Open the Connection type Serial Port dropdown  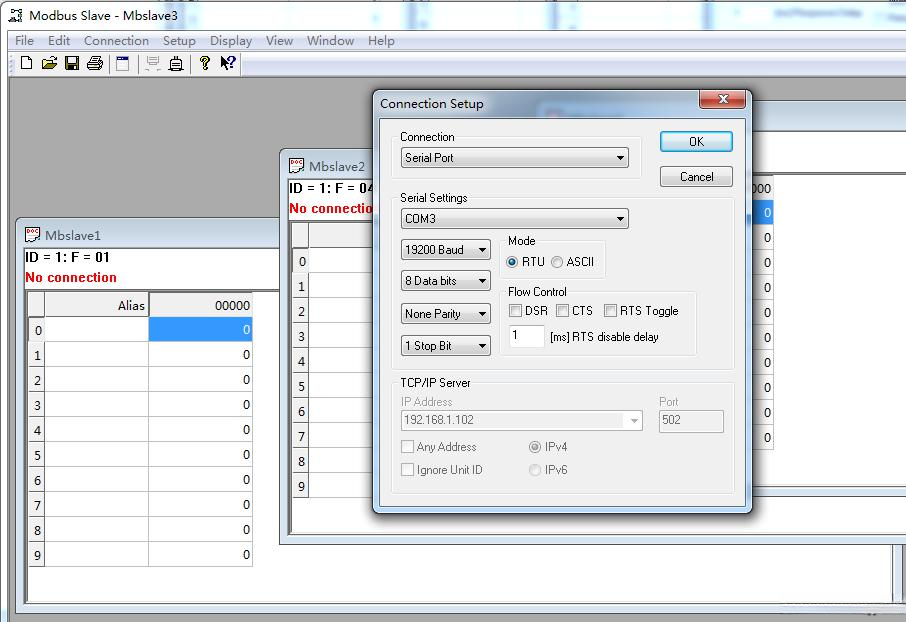pyautogui.click(x=514, y=158)
